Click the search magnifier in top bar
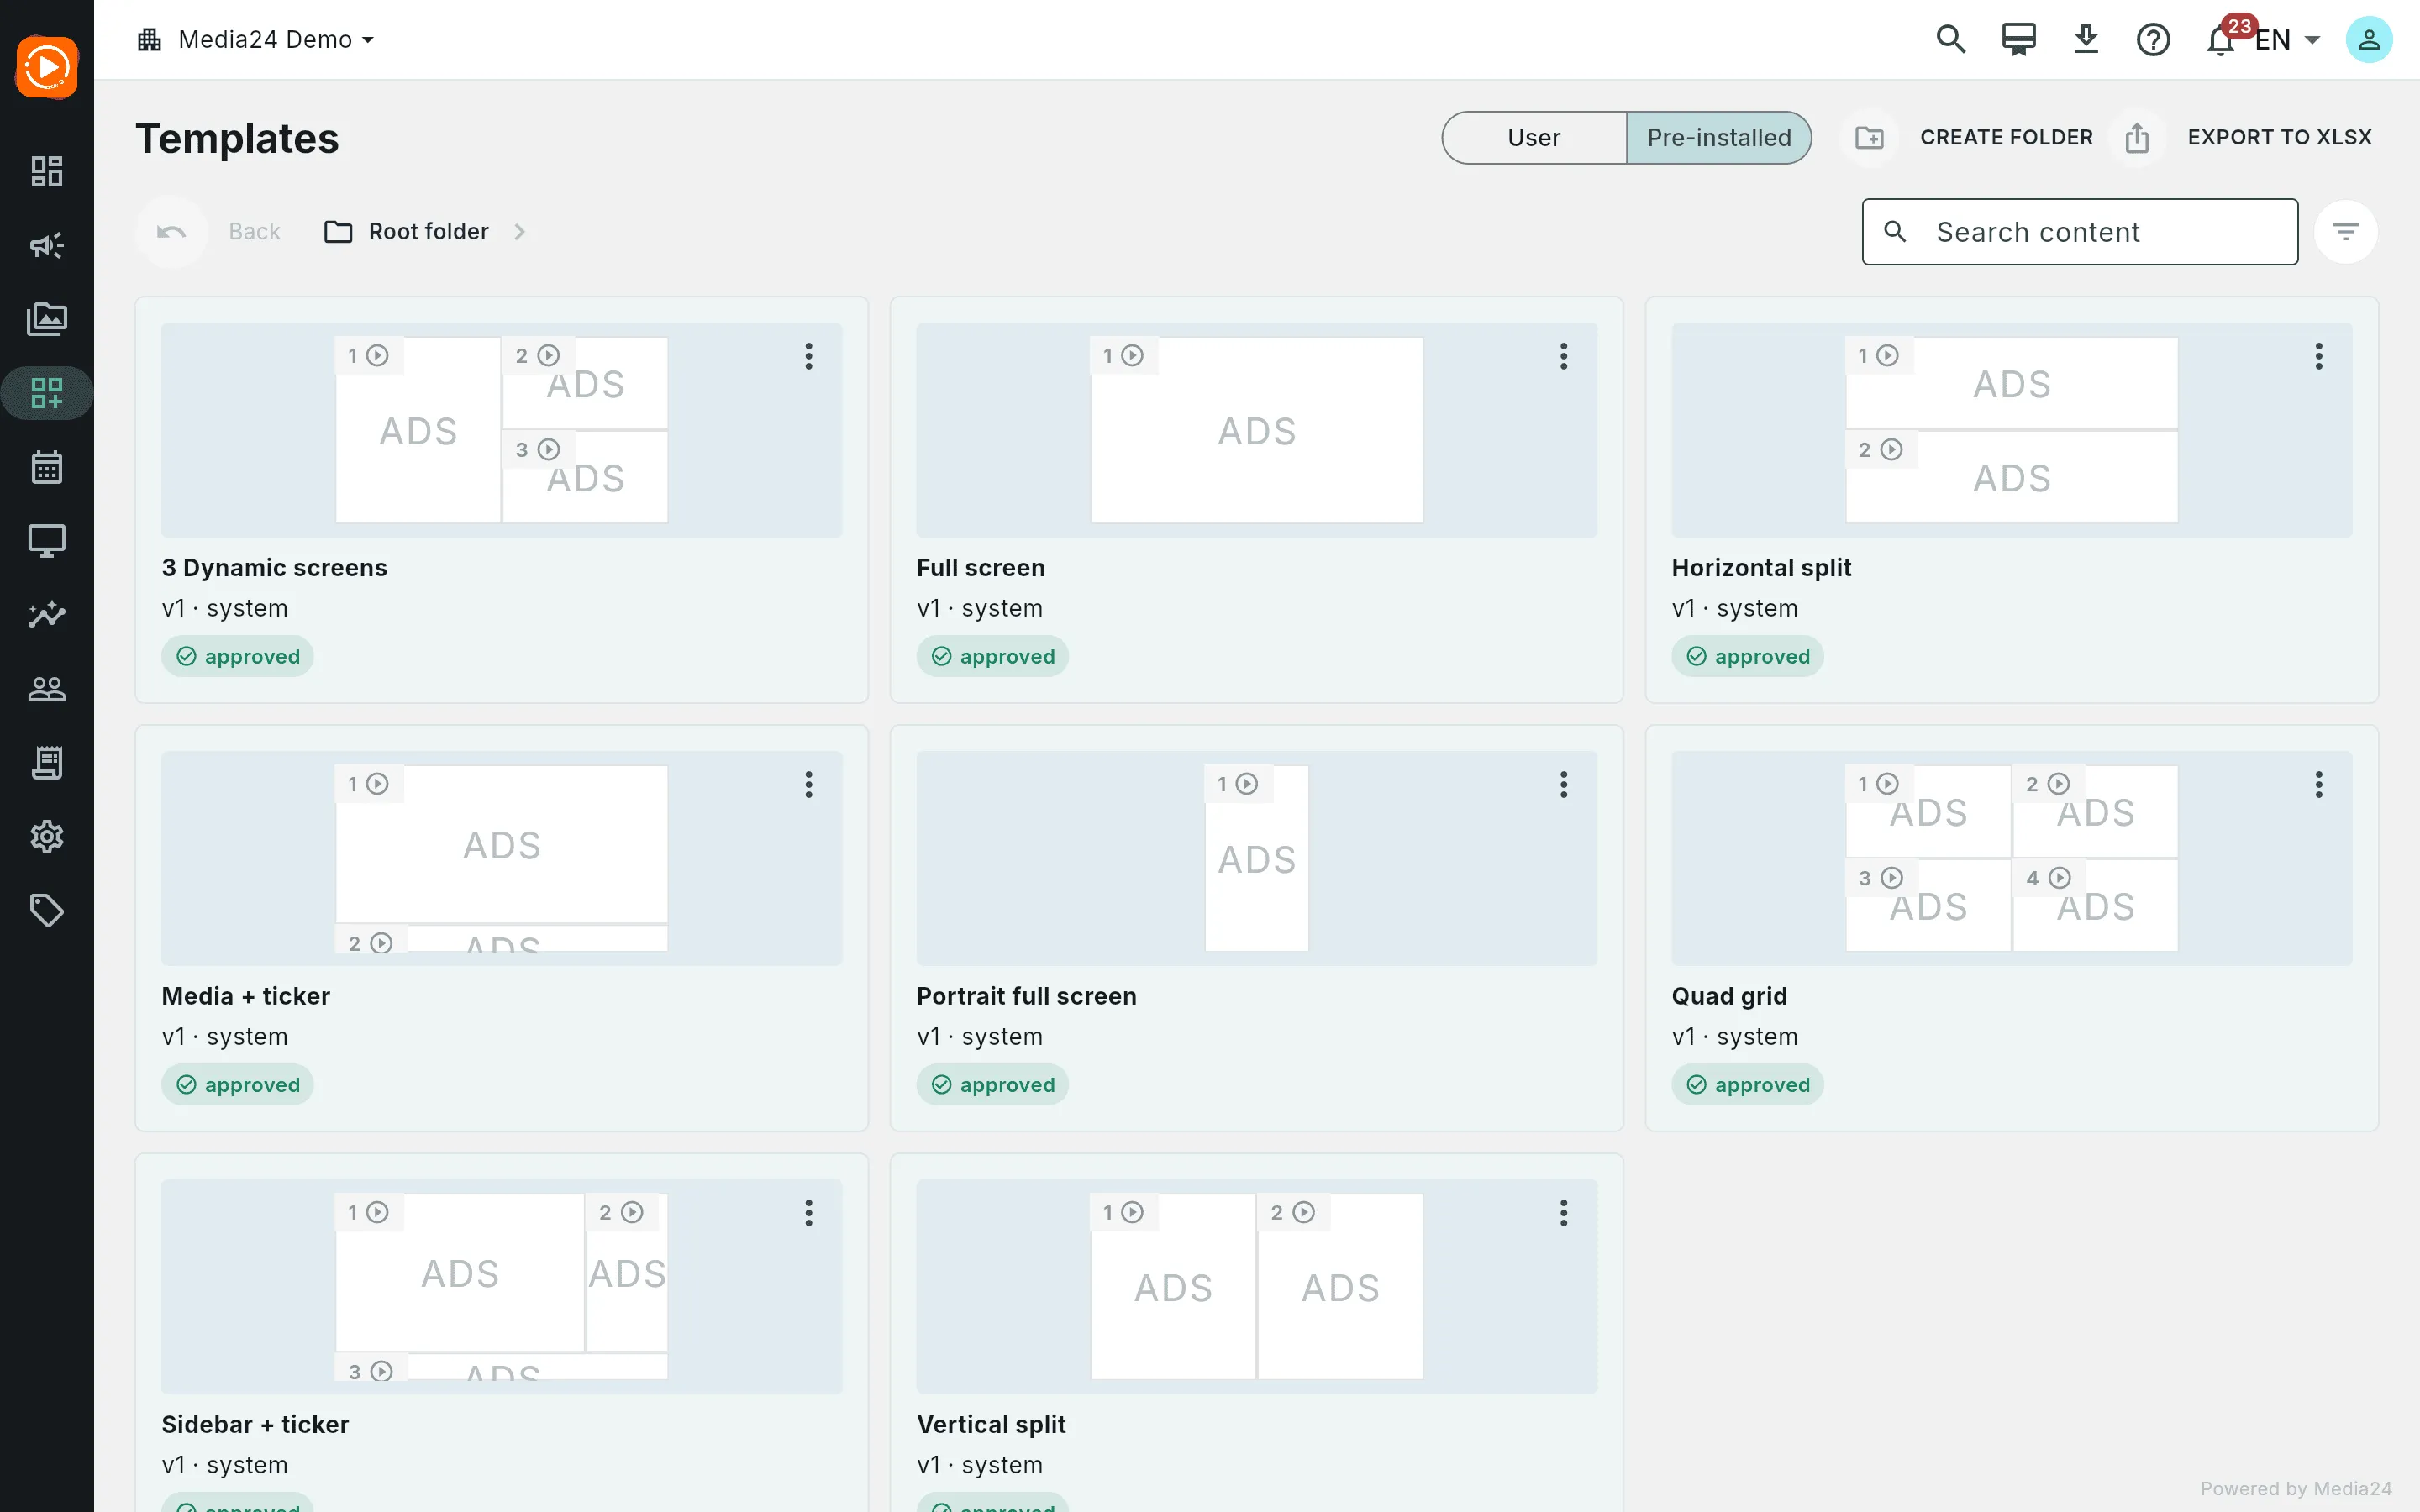This screenshot has width=2420, height=1512. click(x=1951, y=39)
